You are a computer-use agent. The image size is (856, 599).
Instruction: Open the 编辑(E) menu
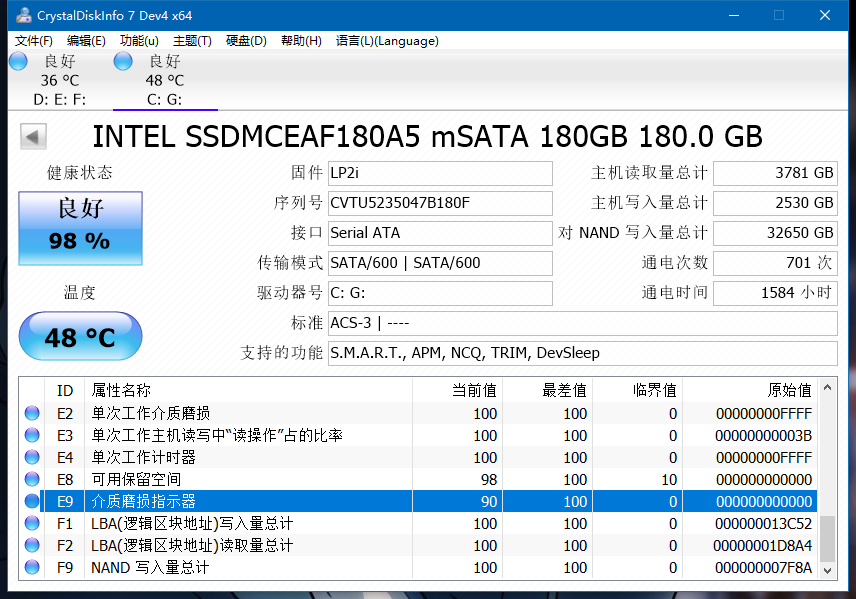pos(86,41)
